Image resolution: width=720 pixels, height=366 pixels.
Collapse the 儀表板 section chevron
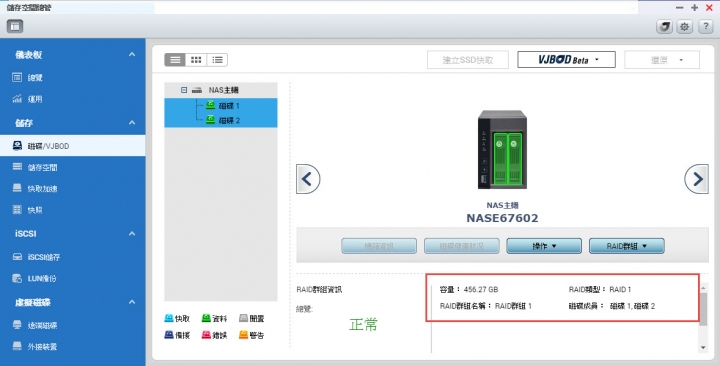132,55
